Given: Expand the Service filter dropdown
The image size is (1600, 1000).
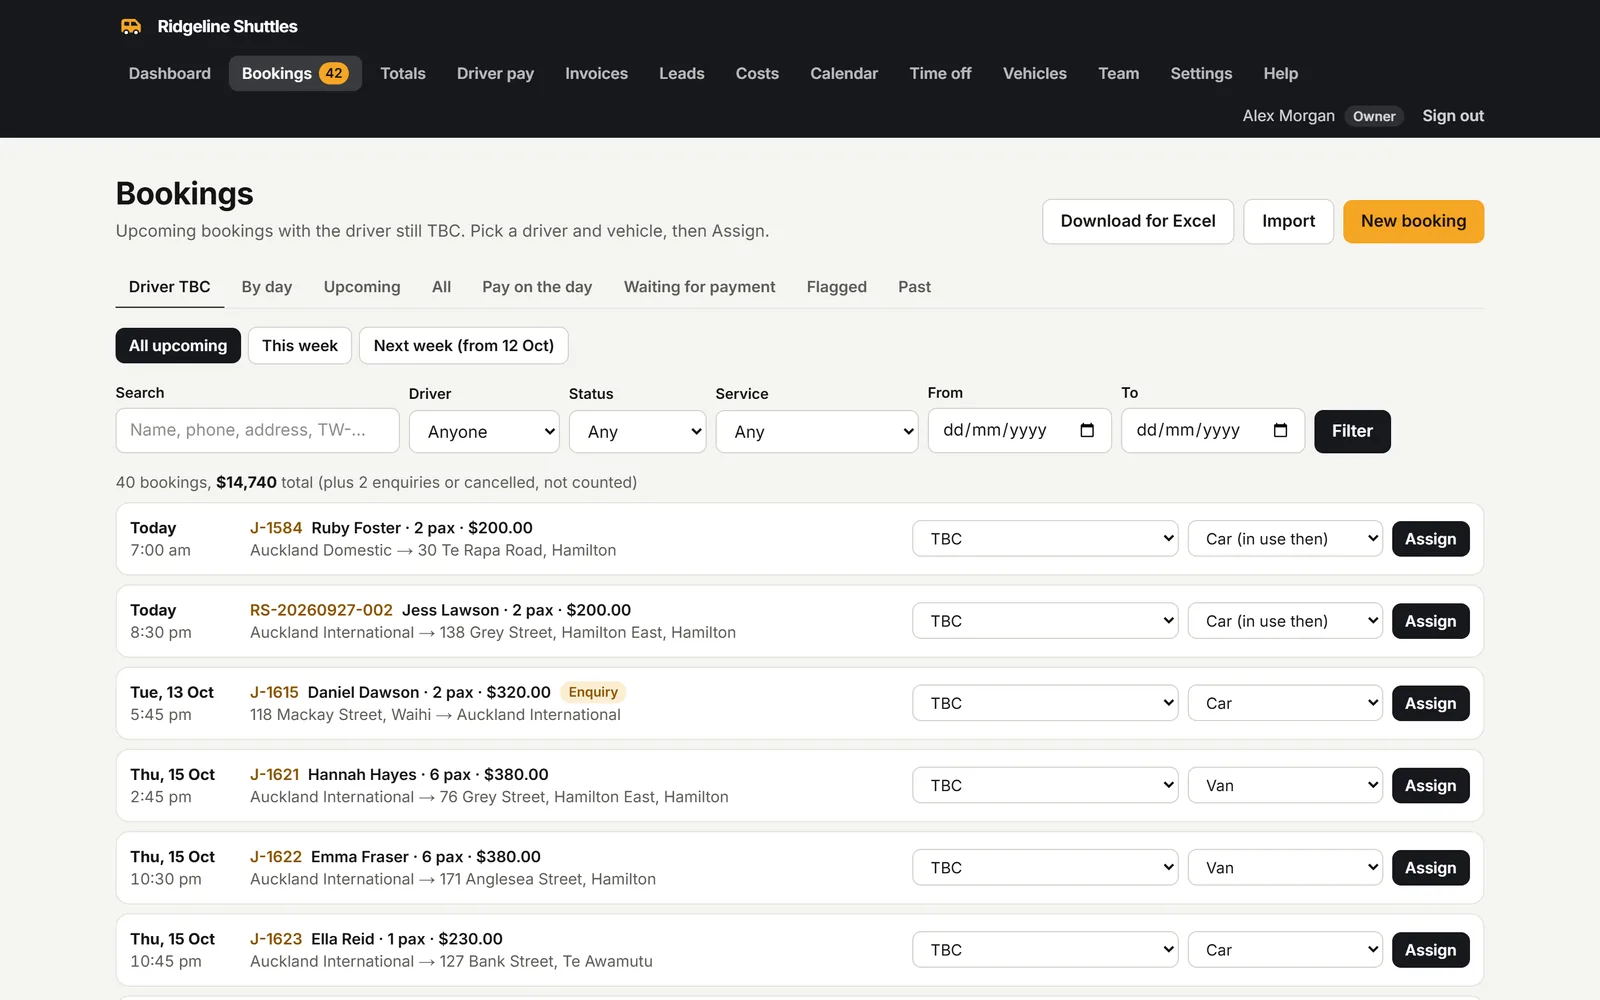Looking at the screenshot, I should point(817,432).
